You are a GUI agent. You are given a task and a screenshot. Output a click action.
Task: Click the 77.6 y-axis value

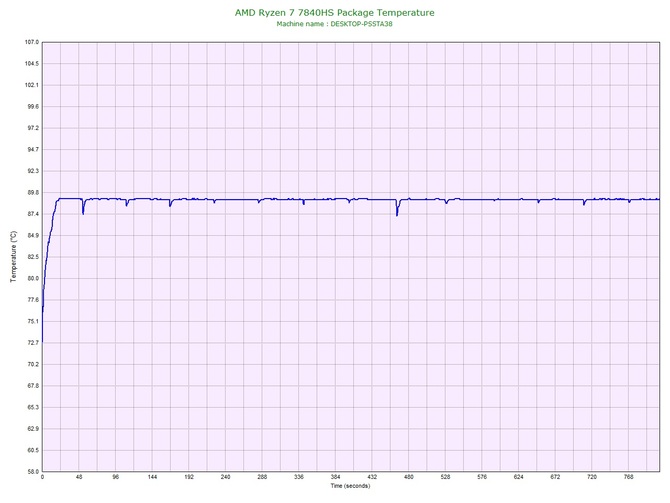[33, 300]
